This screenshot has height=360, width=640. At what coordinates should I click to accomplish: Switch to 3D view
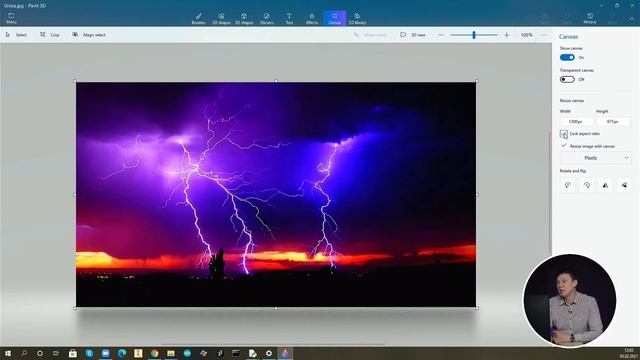click(413, 35)
